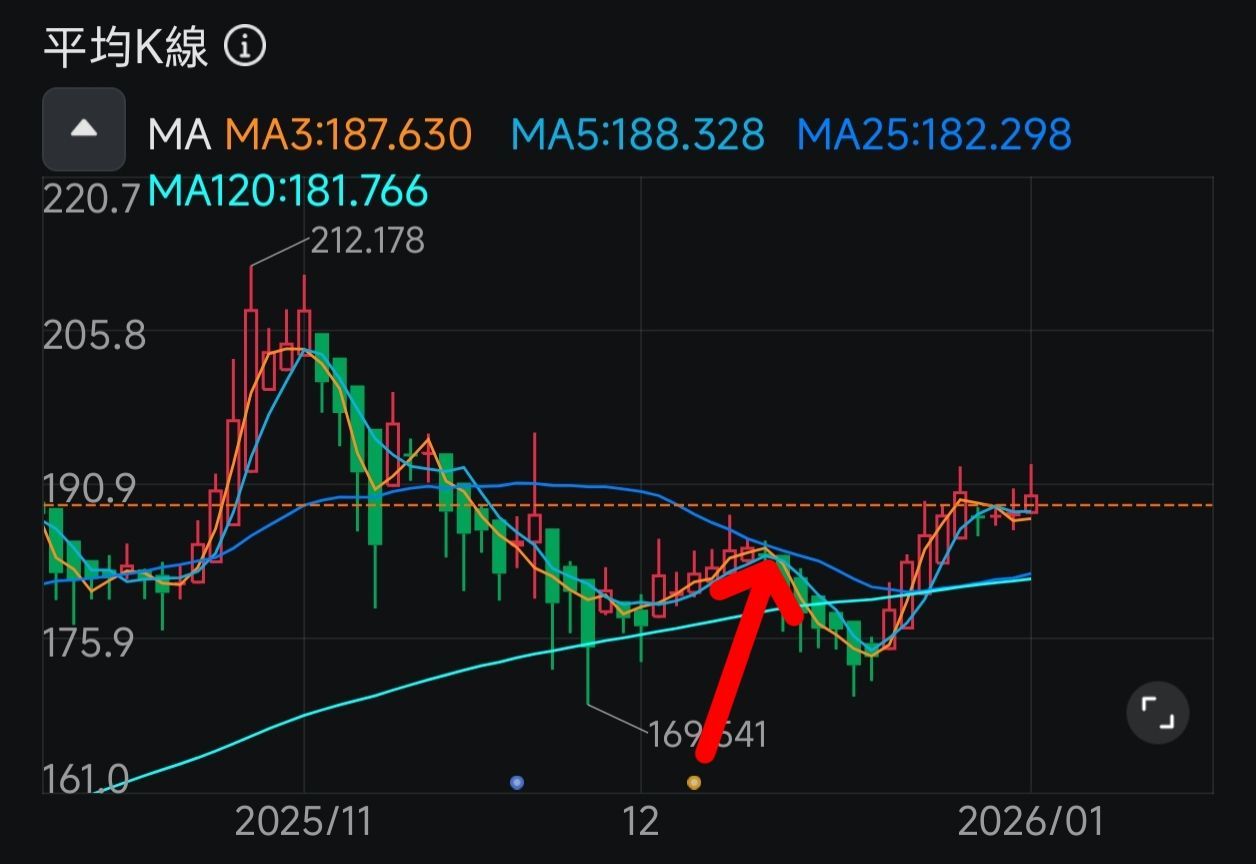The height and width of the screenshot is (864, 1256).
Task: Expand chart to fullscreen with corner icon
Action: point(1157,714)
